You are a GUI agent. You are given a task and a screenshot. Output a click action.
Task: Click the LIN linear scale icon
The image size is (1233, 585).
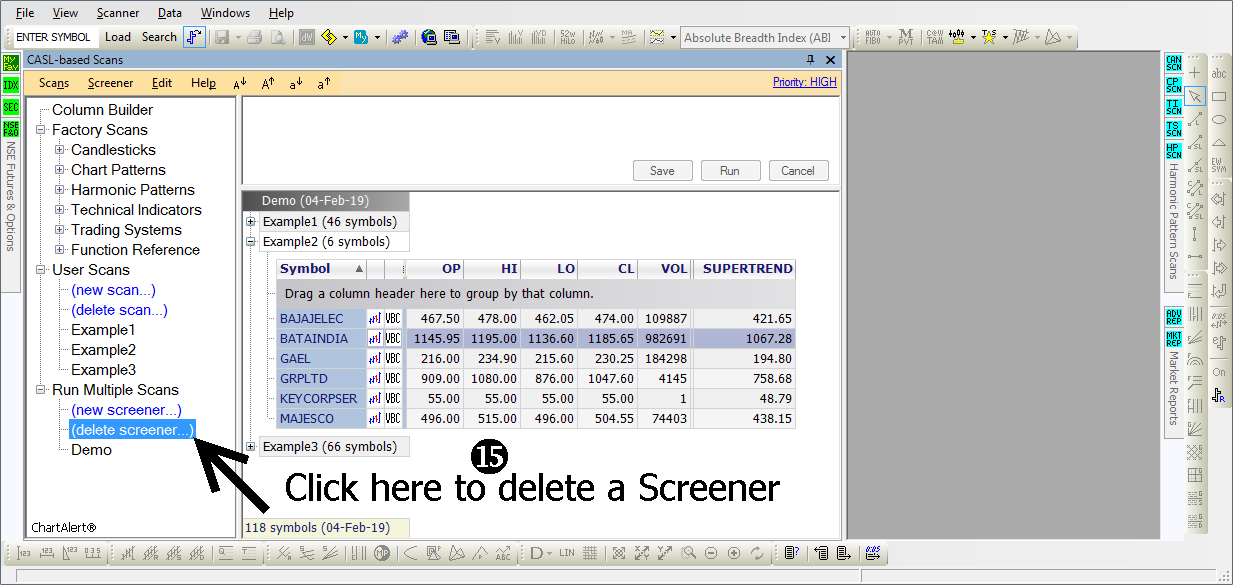click(567, 553)
